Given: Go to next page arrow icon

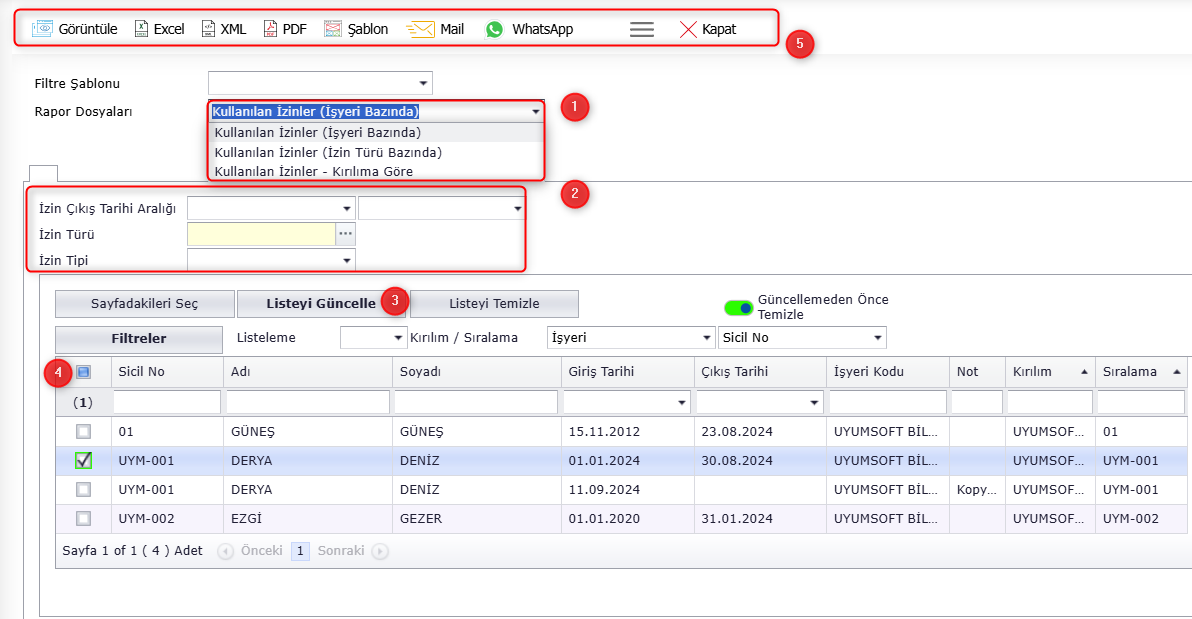Looking at the screenshot, I should 380,551.
